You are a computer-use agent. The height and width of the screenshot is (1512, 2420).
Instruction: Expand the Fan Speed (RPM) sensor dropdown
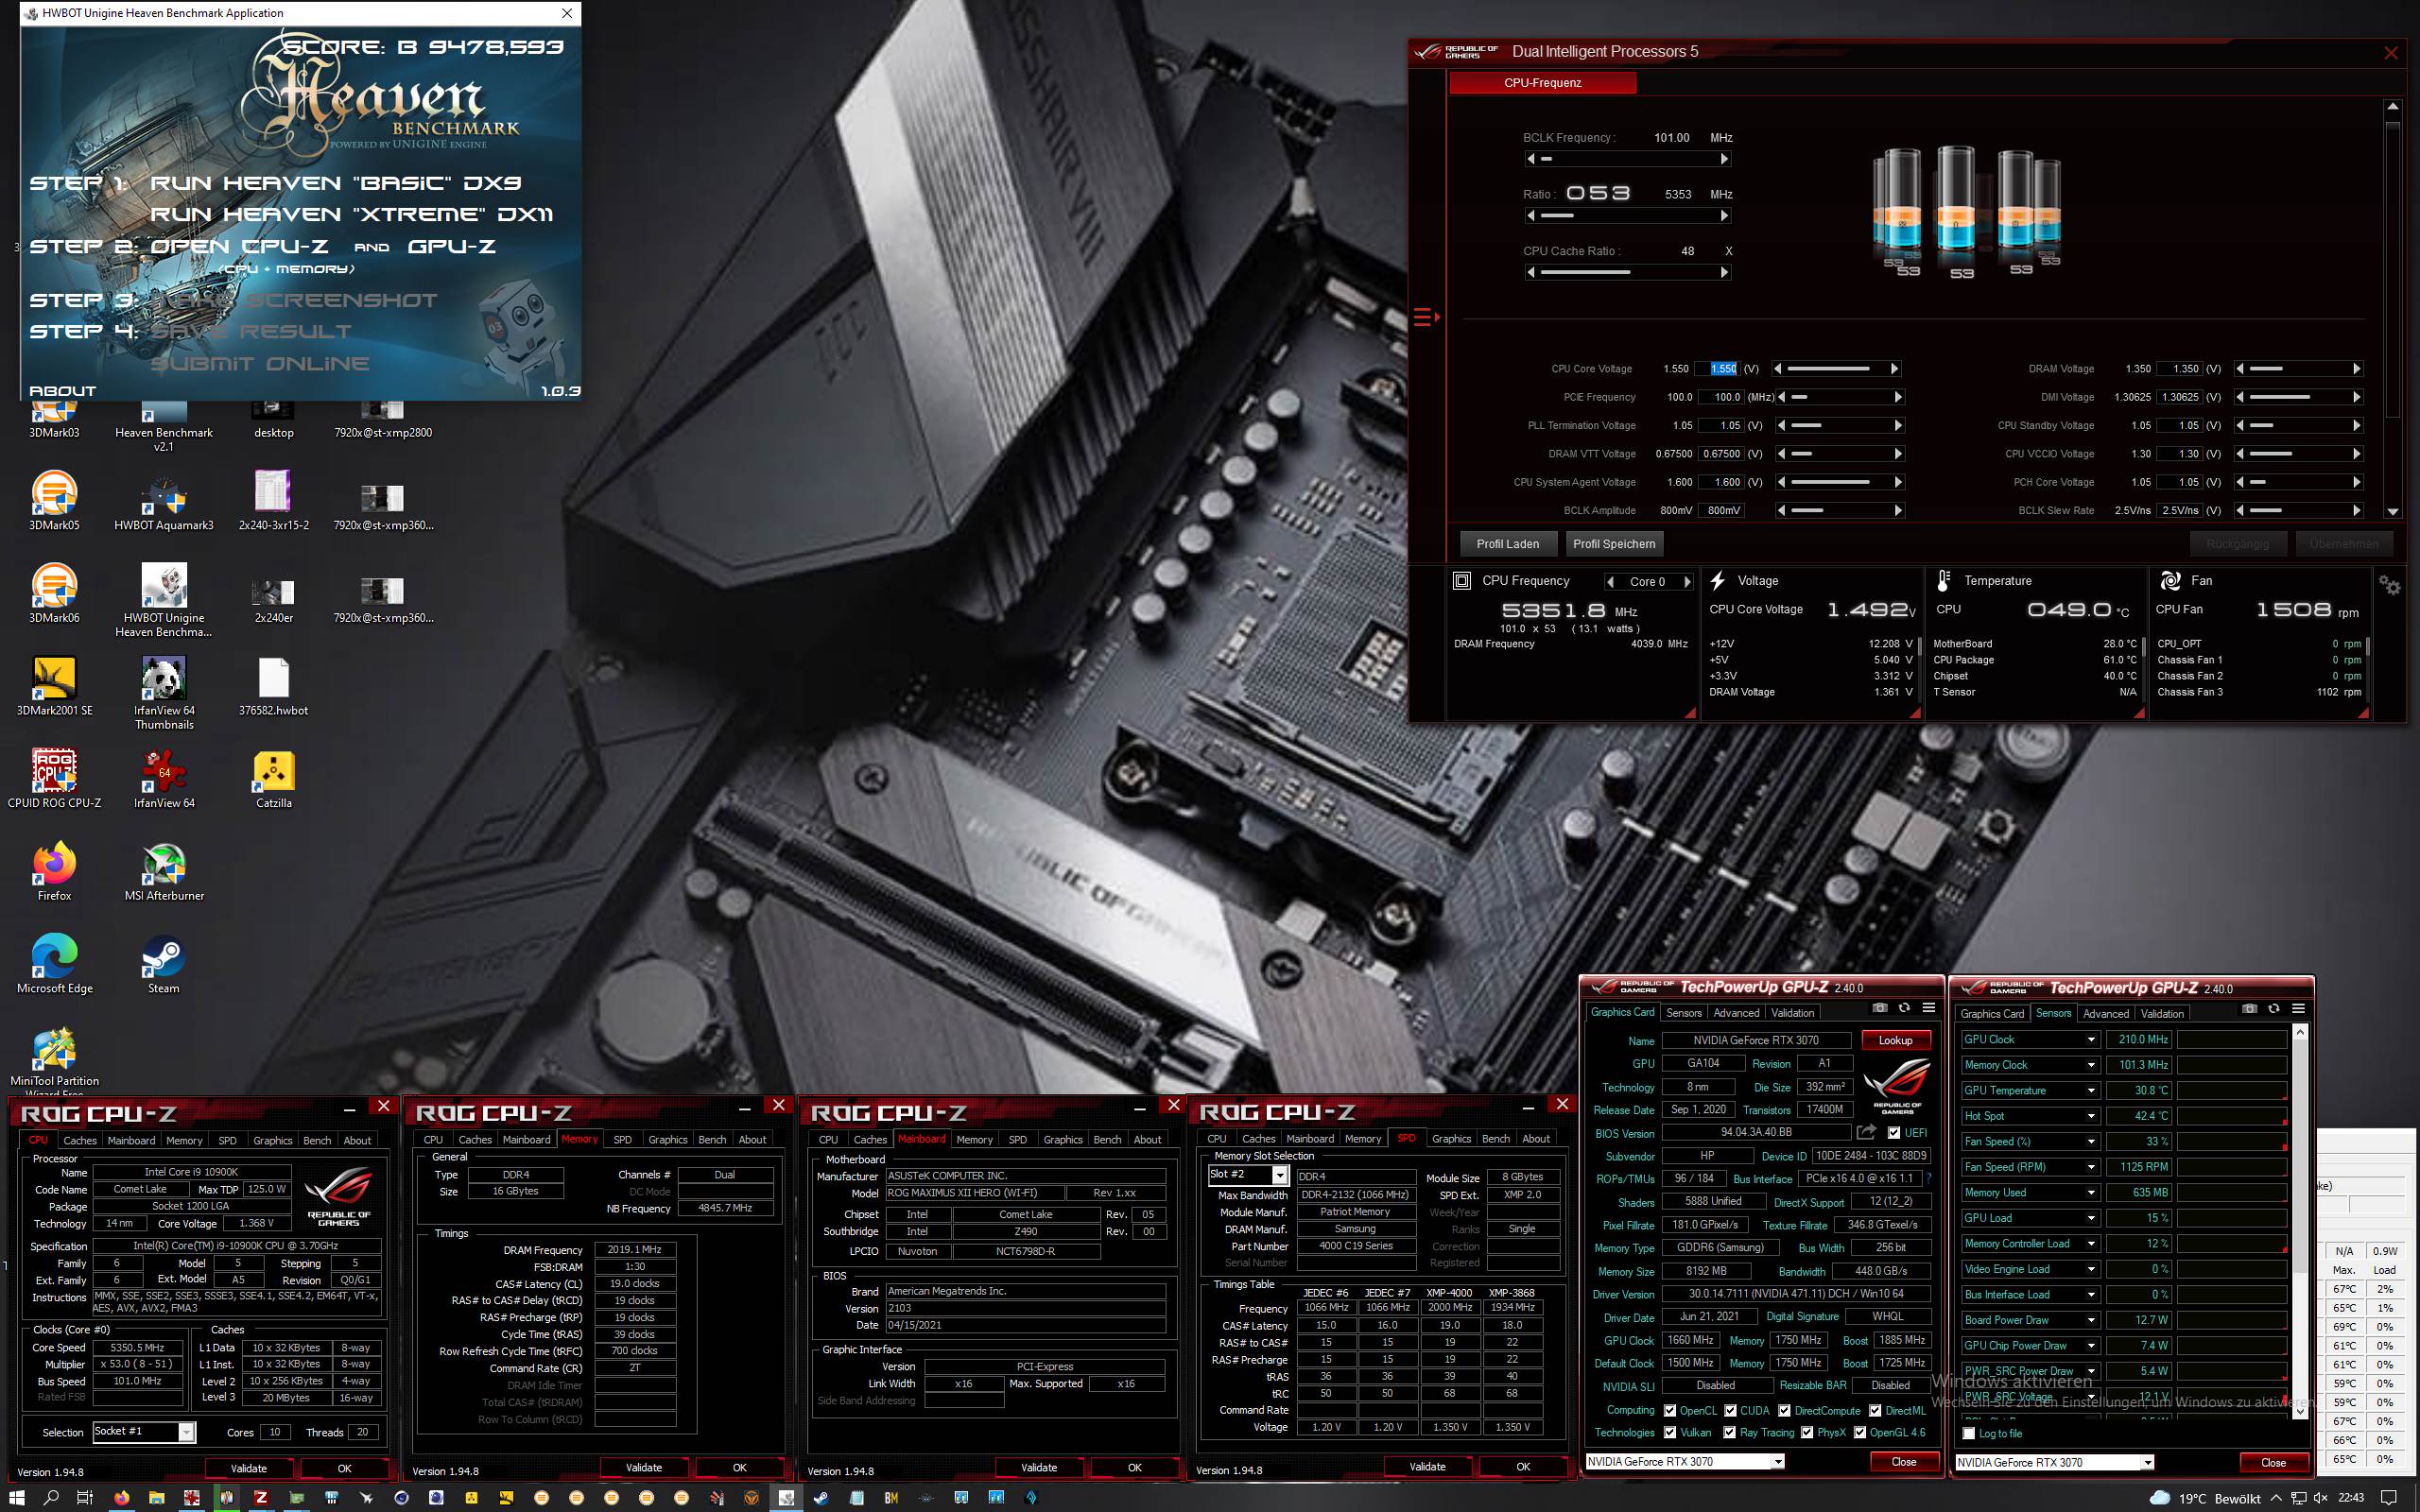click(2091, 1167)
